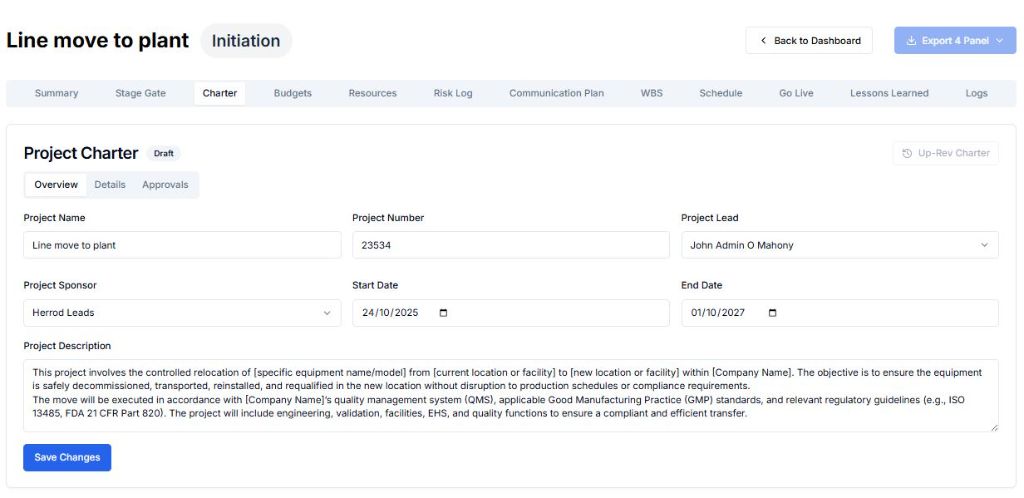Go to the Budgets tab
1024x498 pixels.
click(x=293, y=93)
